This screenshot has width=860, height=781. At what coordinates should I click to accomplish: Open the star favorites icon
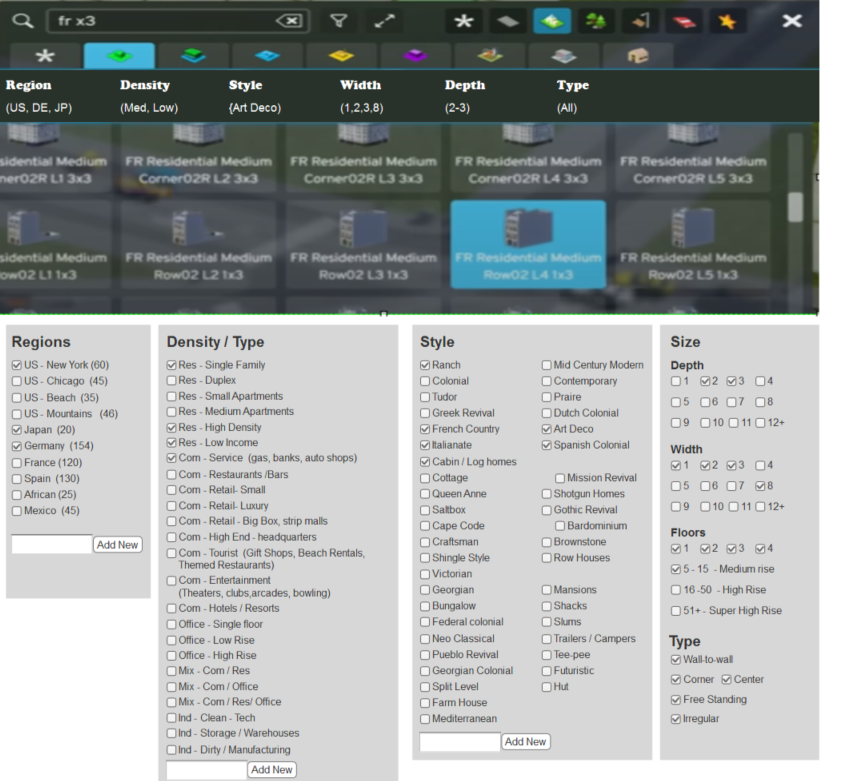[727, 21]
